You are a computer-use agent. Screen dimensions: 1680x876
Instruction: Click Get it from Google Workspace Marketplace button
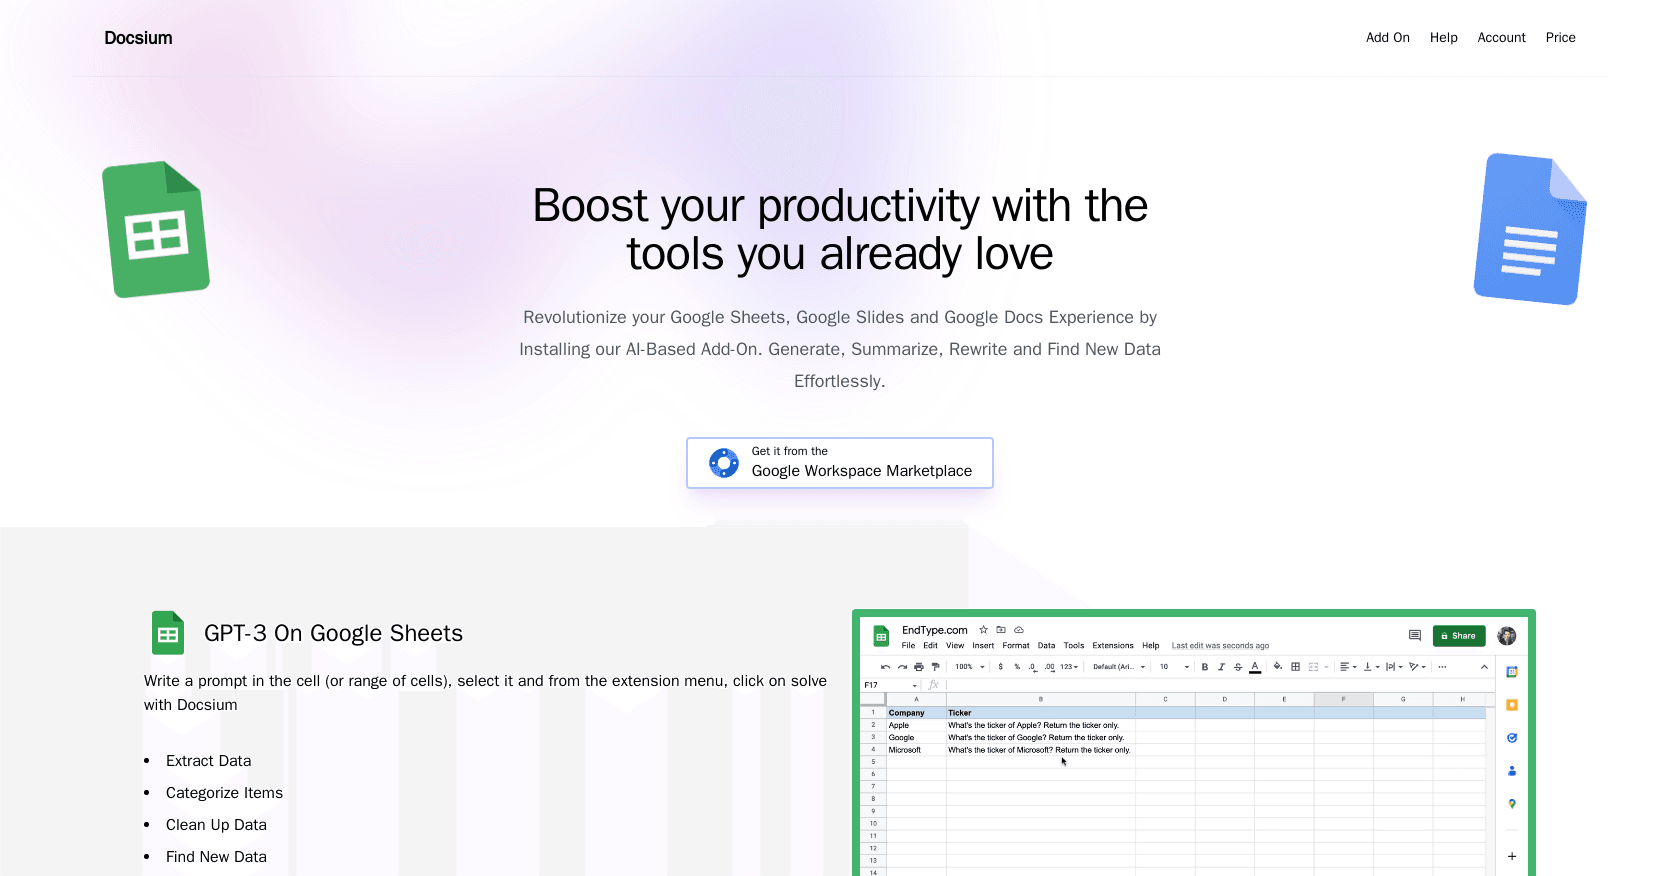coord(840,463)
